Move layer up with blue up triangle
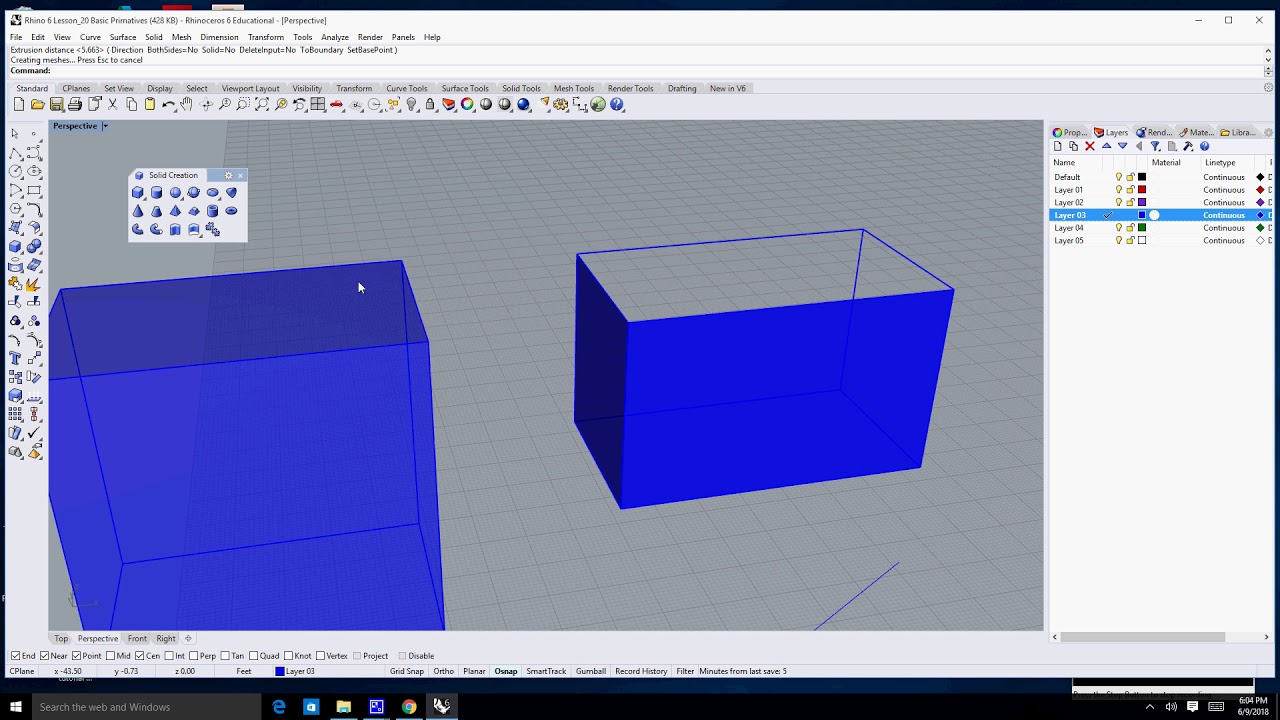1280x720 pixels. [1106, 146]
